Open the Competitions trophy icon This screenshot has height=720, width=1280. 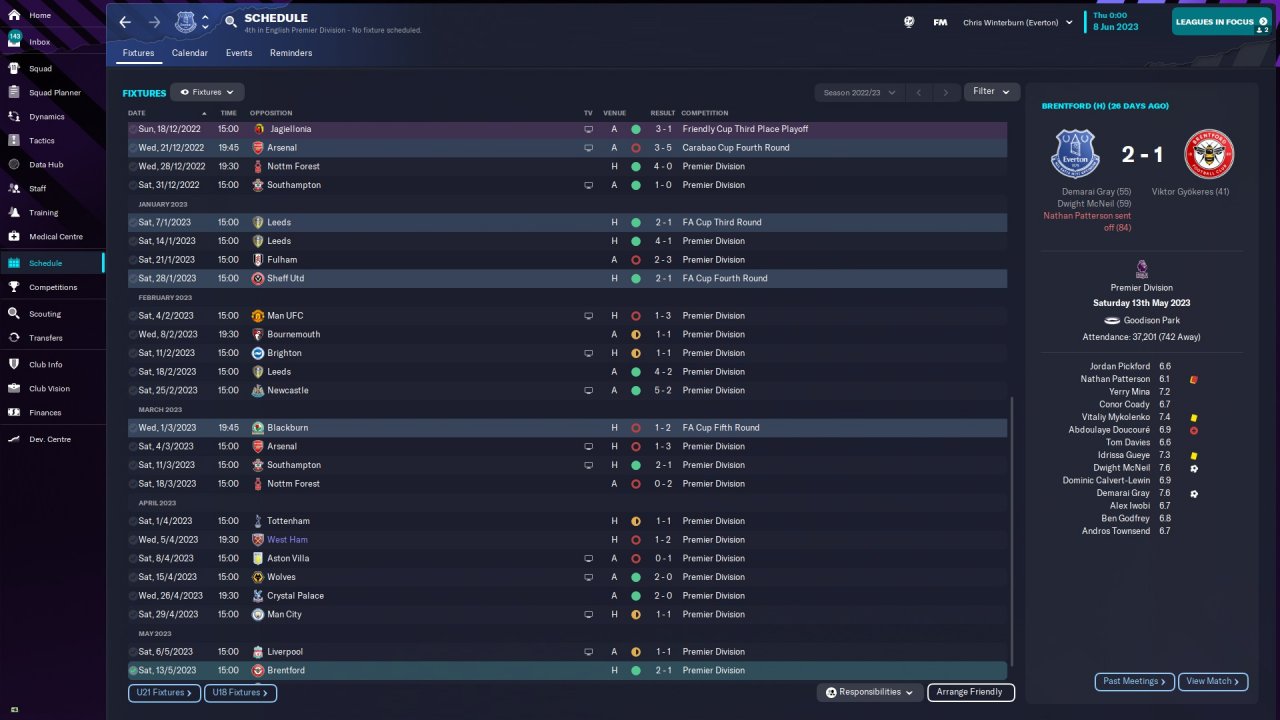14,287
